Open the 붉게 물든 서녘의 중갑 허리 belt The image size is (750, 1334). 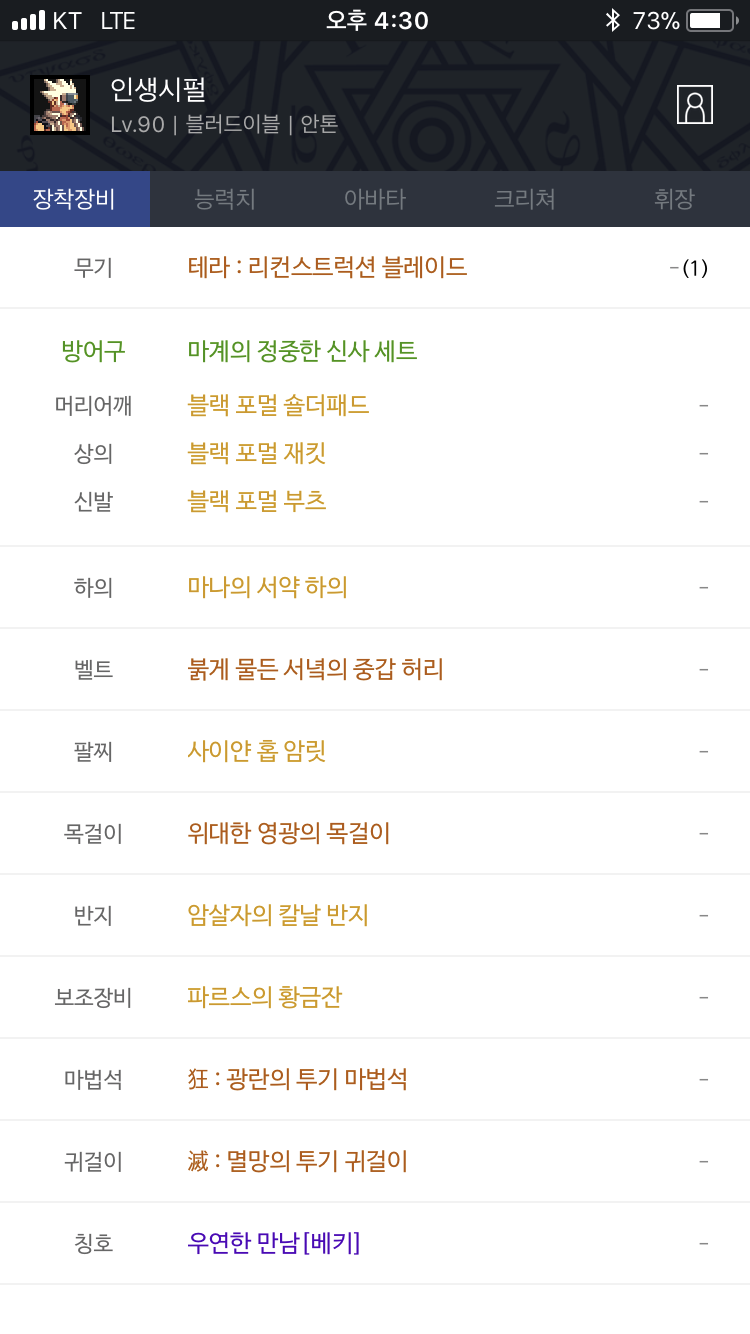point(315,669)
